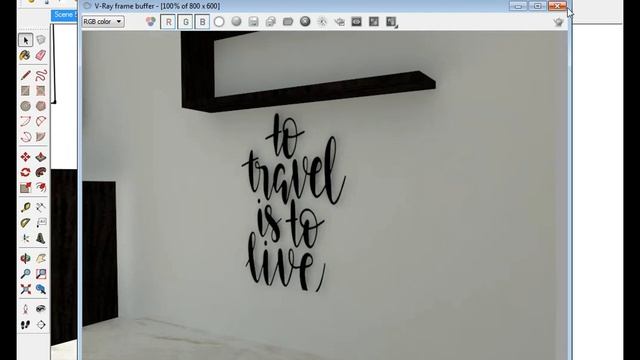Toggle the region render icon
The width and height of the screenshot is (640, 360).
[356, 22]
